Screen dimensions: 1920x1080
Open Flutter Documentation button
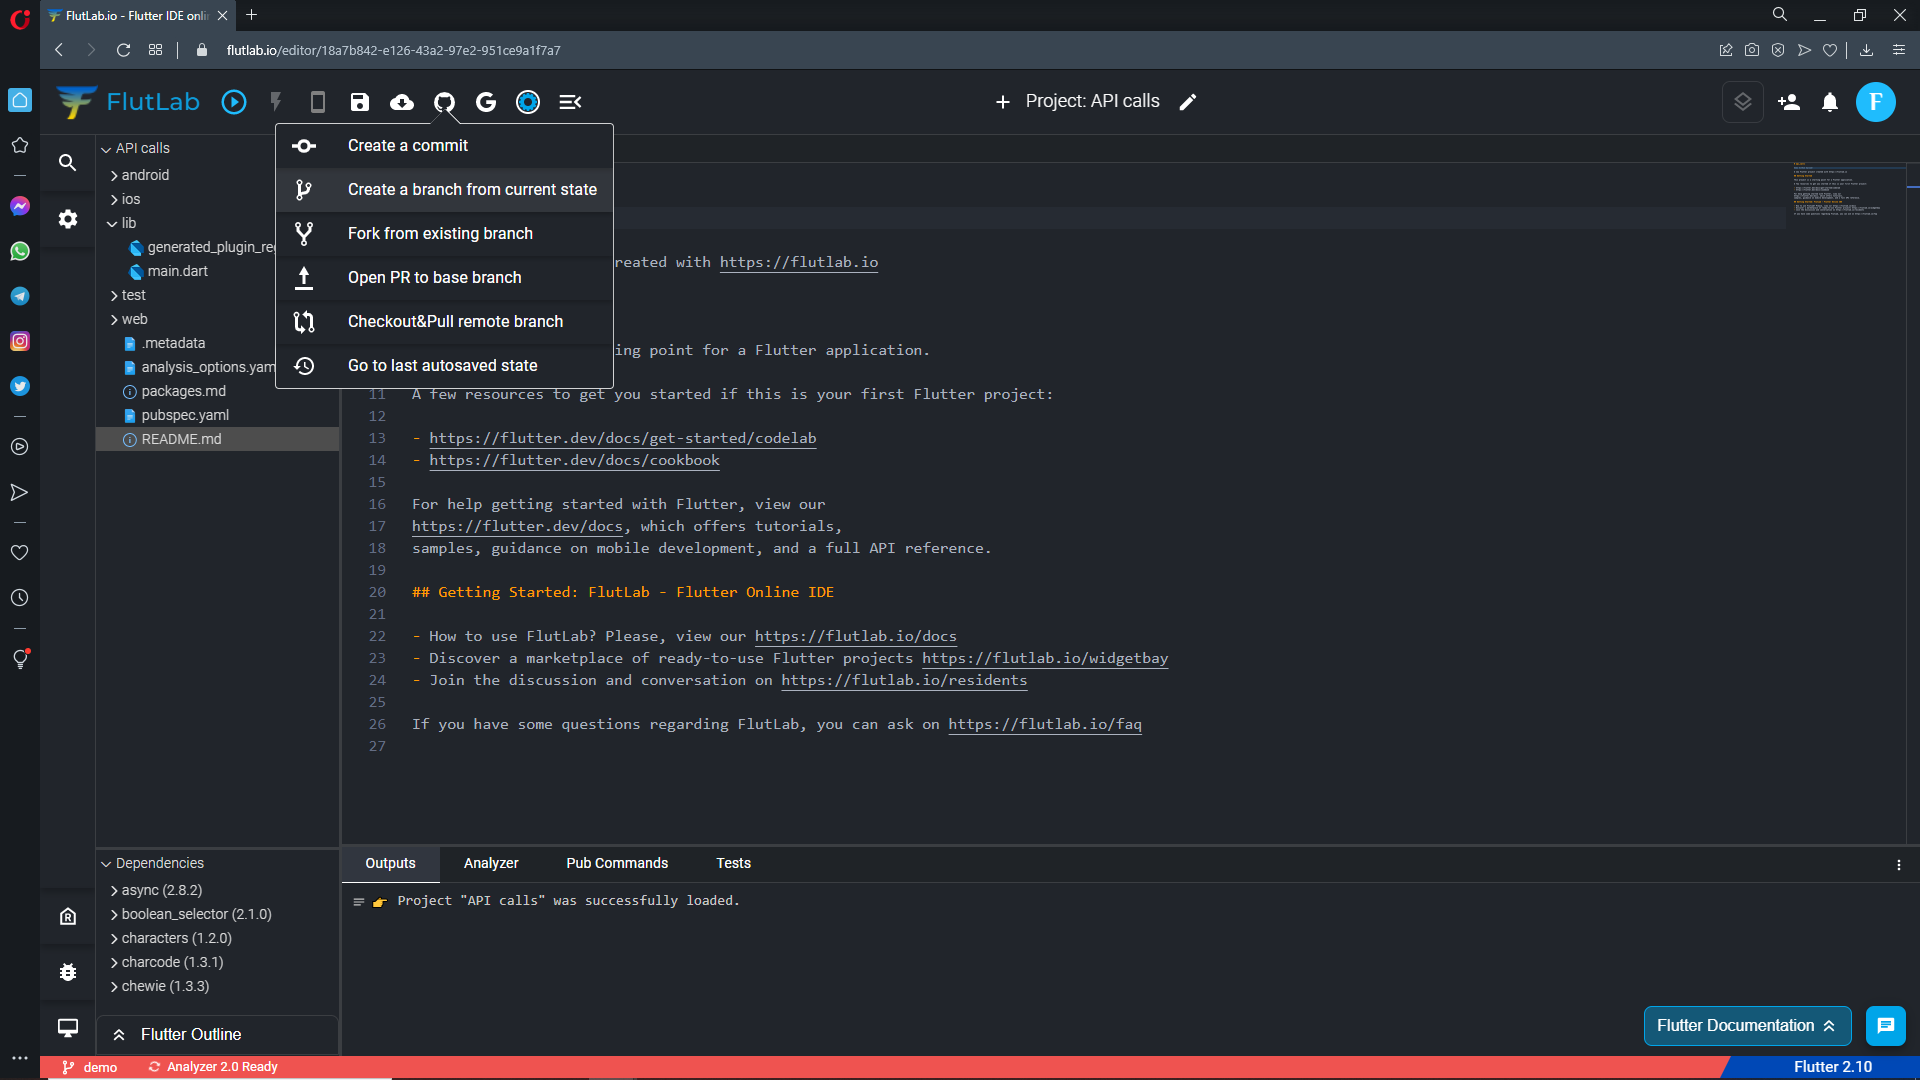(x=1747, y=1026)
